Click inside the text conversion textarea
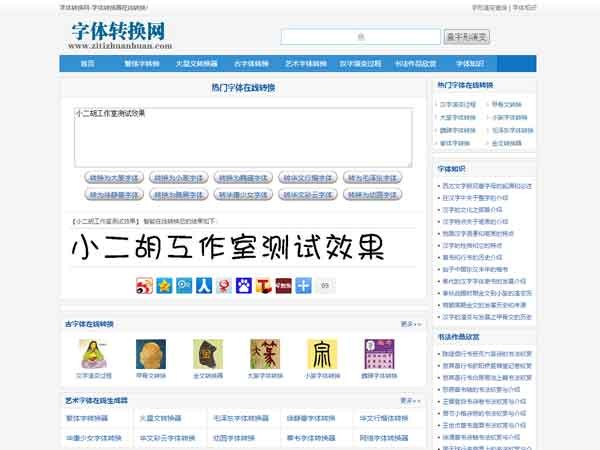600x450 pixels. pos(243,136)
